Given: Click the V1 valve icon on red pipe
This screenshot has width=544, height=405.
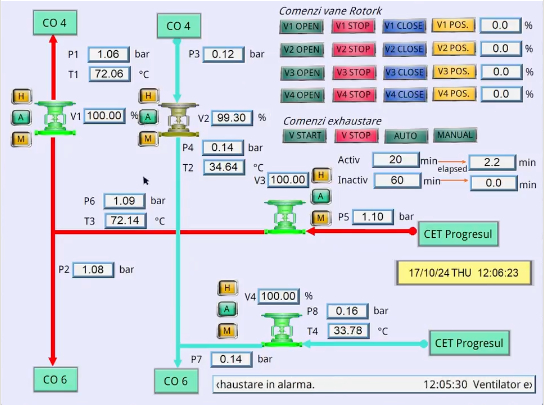Looking at the screenshot, I should pyautogui.click(x=55, y=118).
